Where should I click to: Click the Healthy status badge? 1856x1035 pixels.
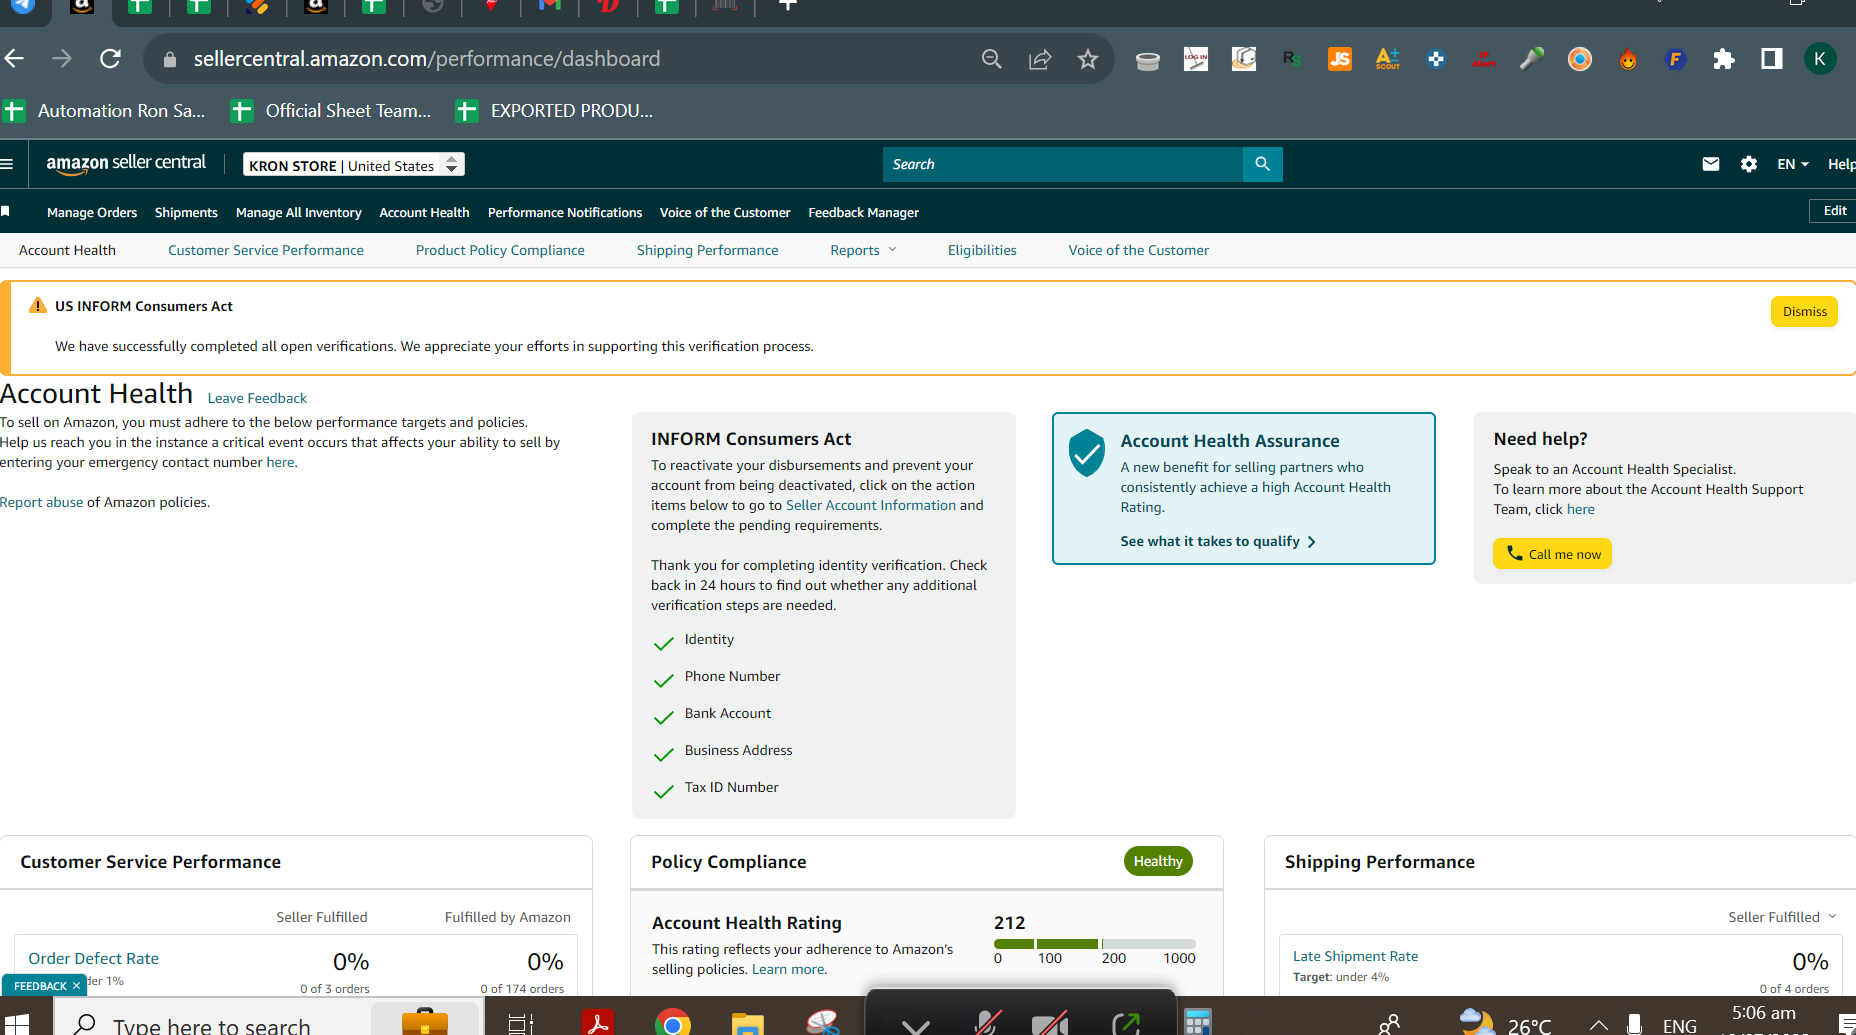(x=1158, y=861)
